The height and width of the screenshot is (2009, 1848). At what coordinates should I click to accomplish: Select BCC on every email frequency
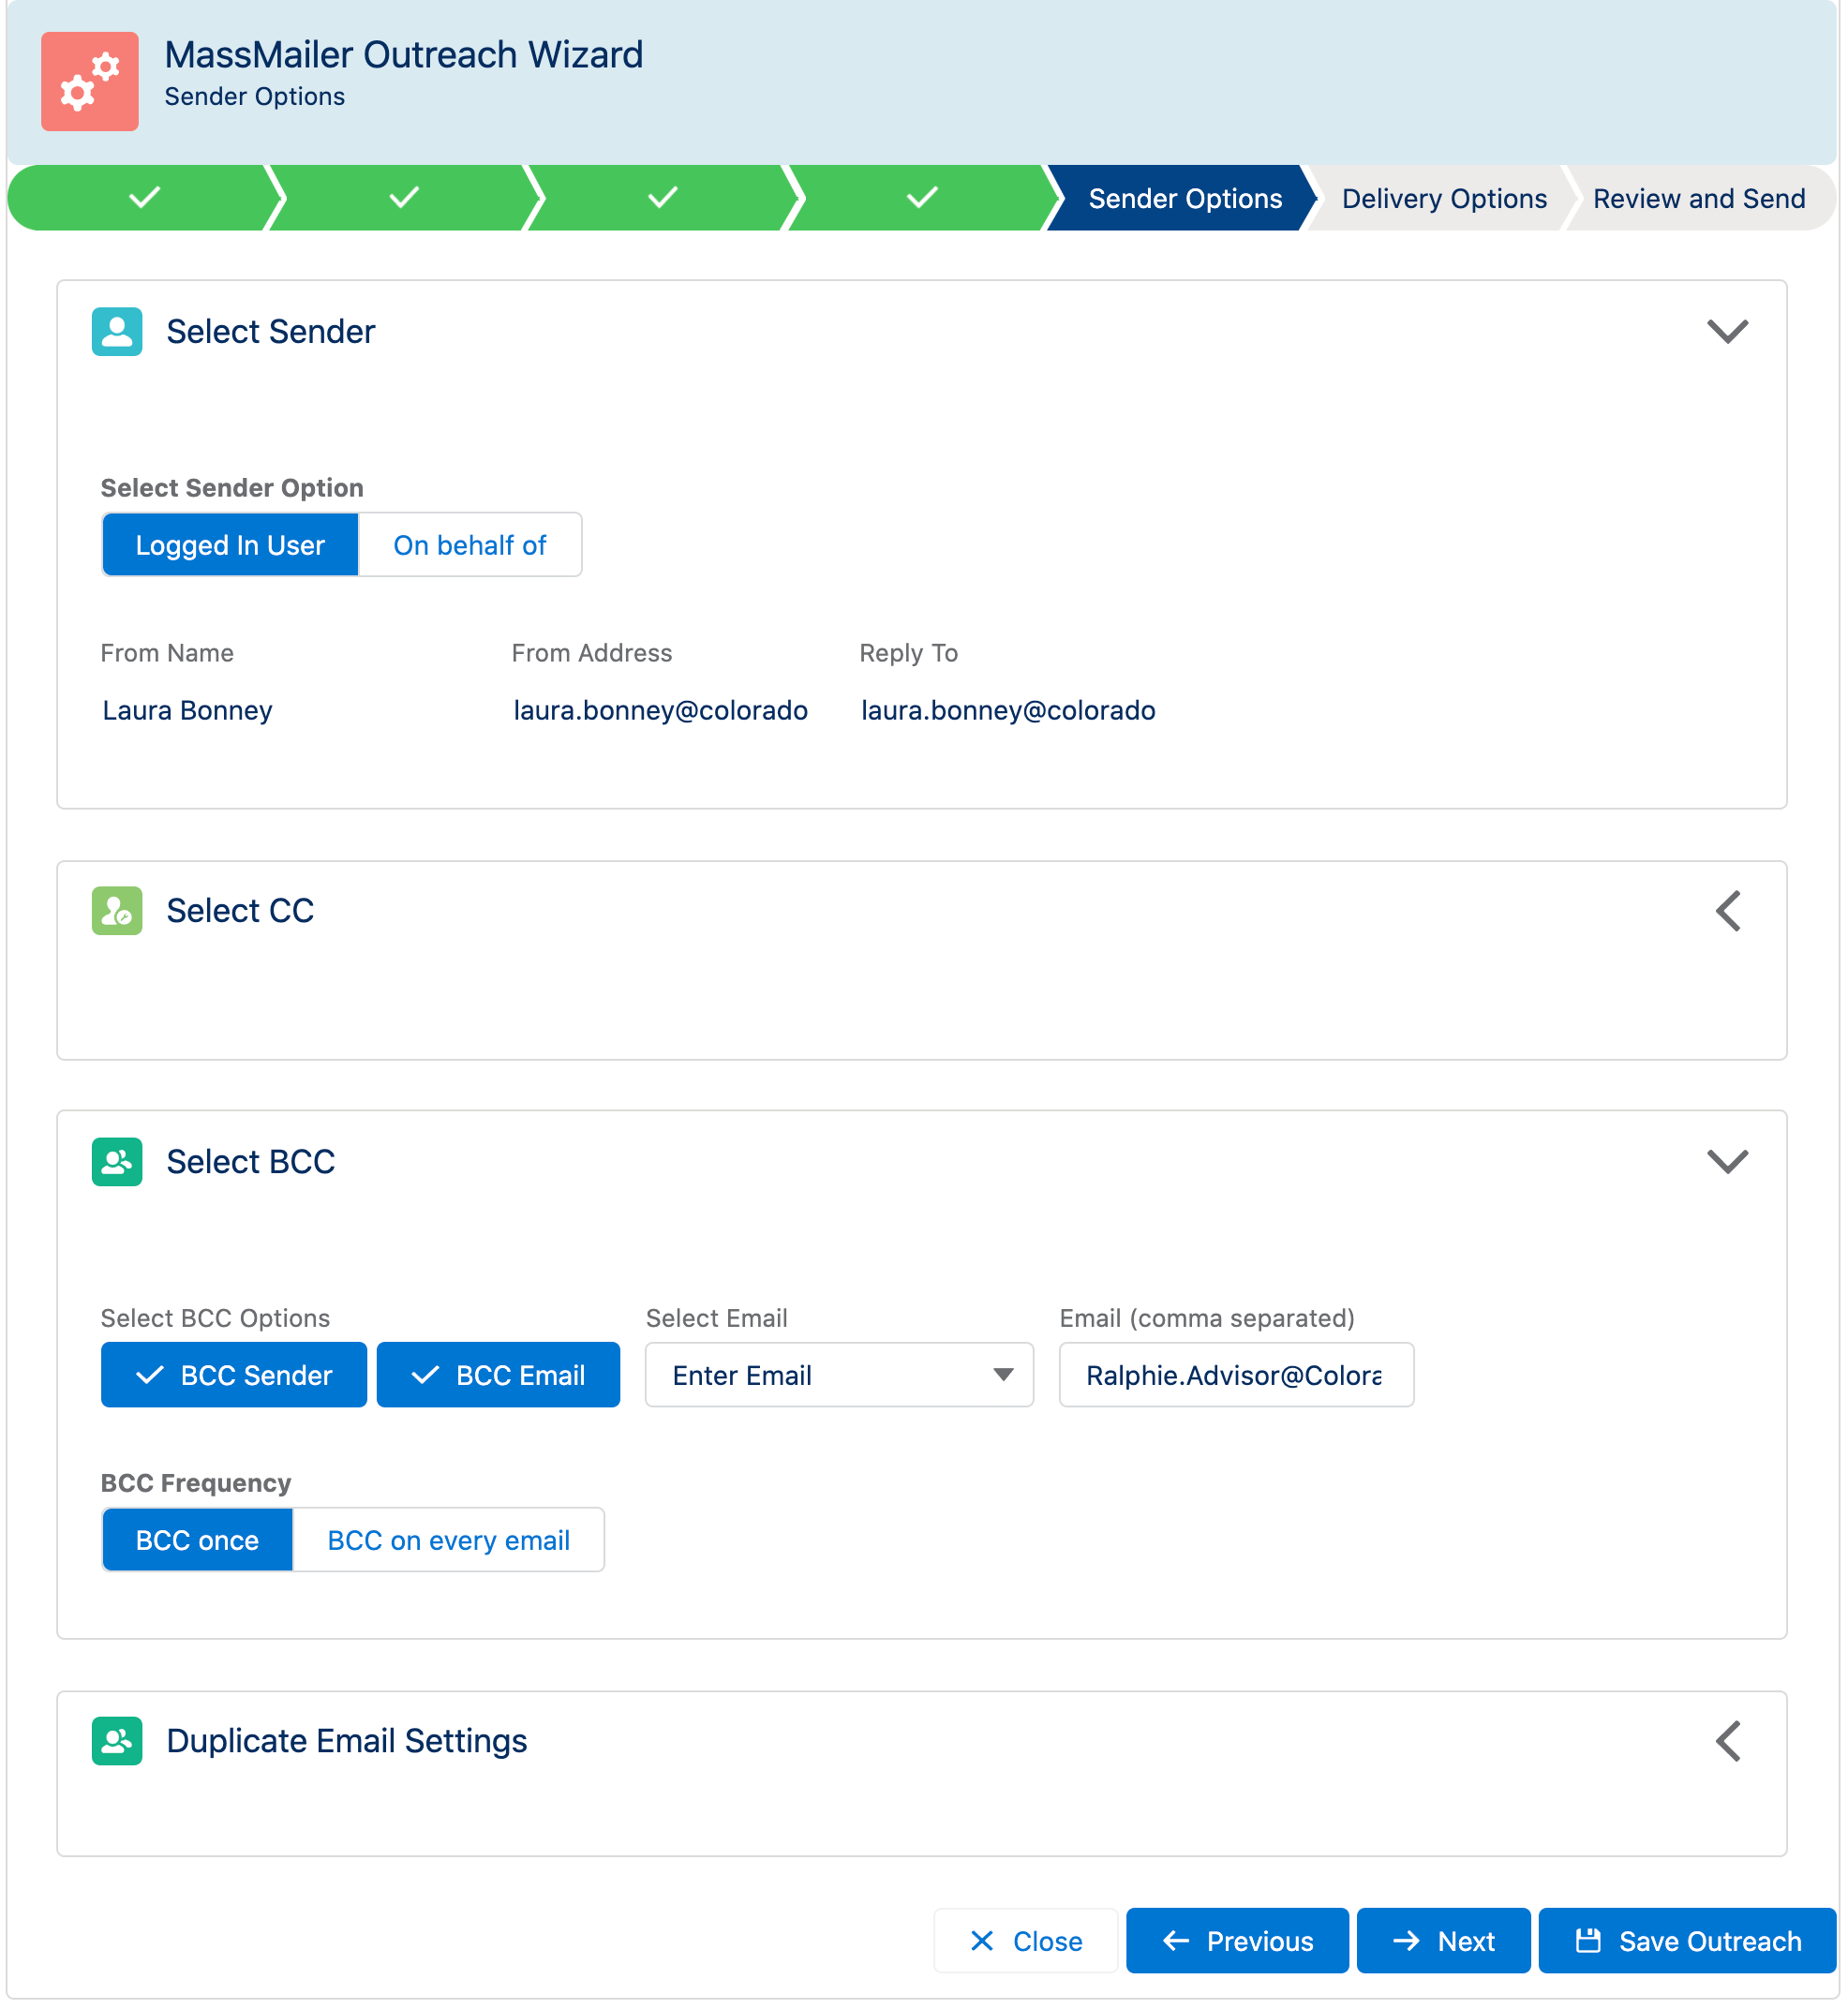coord(449,1541)
